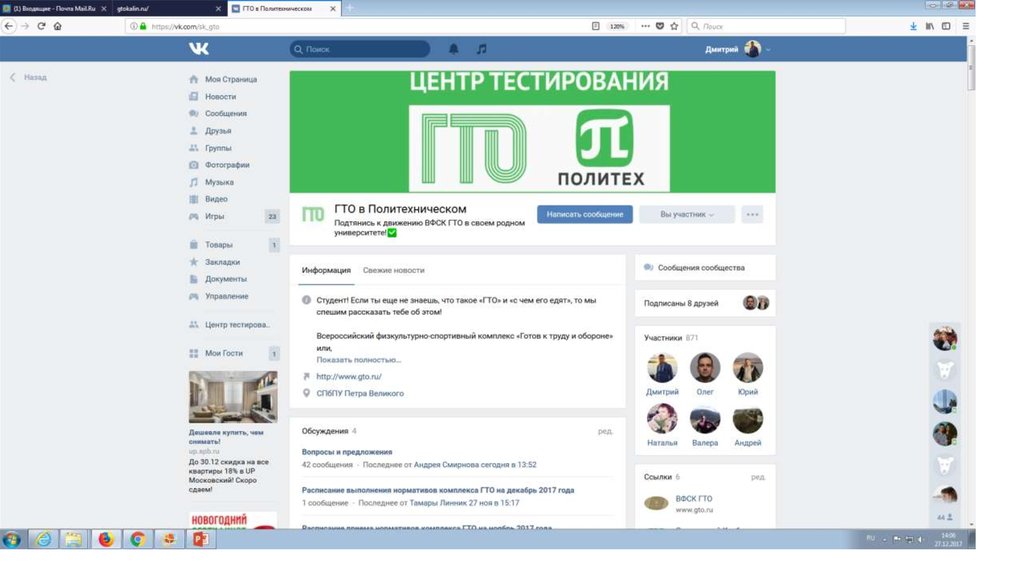
Task: Open the three-dots community actions menu
Action: (752, 214)
